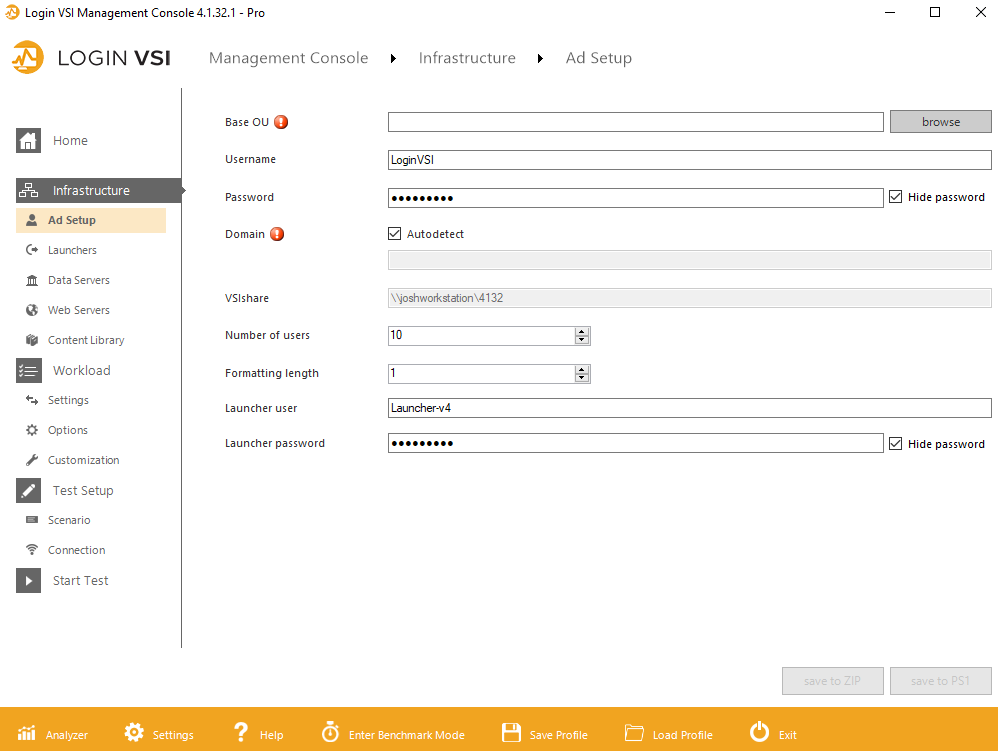Click the Start Test label
The width and height of the screenshot is (998, 751).
coord(80,580)
